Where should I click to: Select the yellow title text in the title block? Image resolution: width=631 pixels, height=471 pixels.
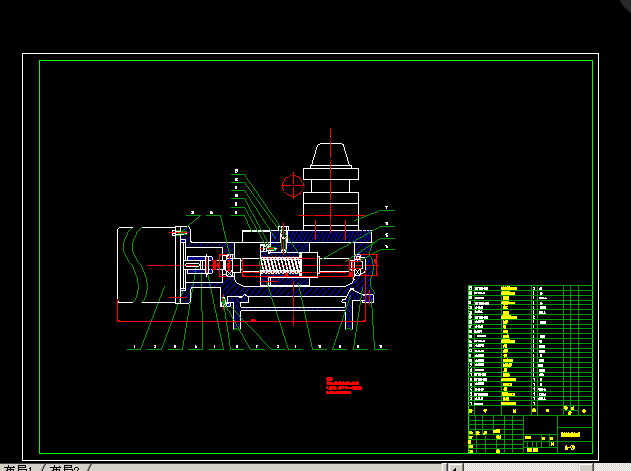pos(570,434)
